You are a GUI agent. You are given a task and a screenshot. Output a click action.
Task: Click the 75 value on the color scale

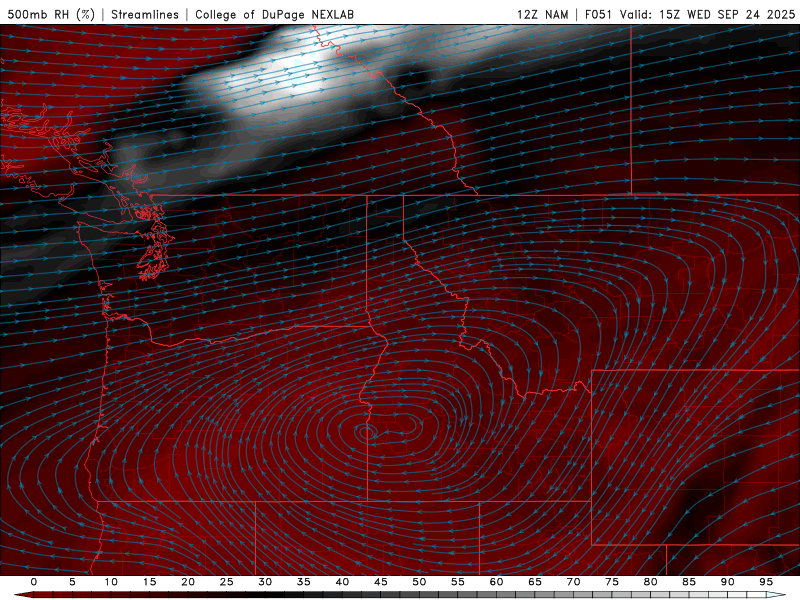612,582
